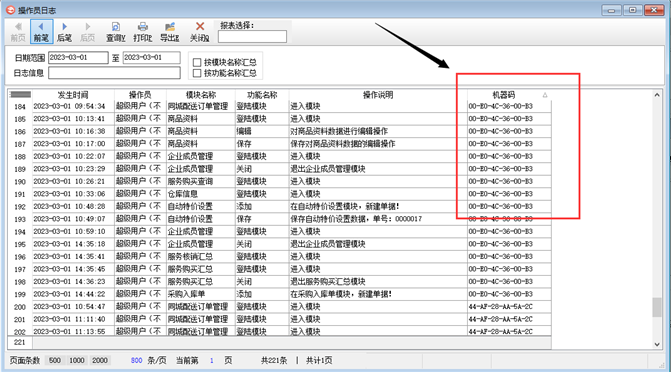This screenshot has width=671, height=372.
Task: Click the vertical scrollbar thumb
Action: (657, 307)
